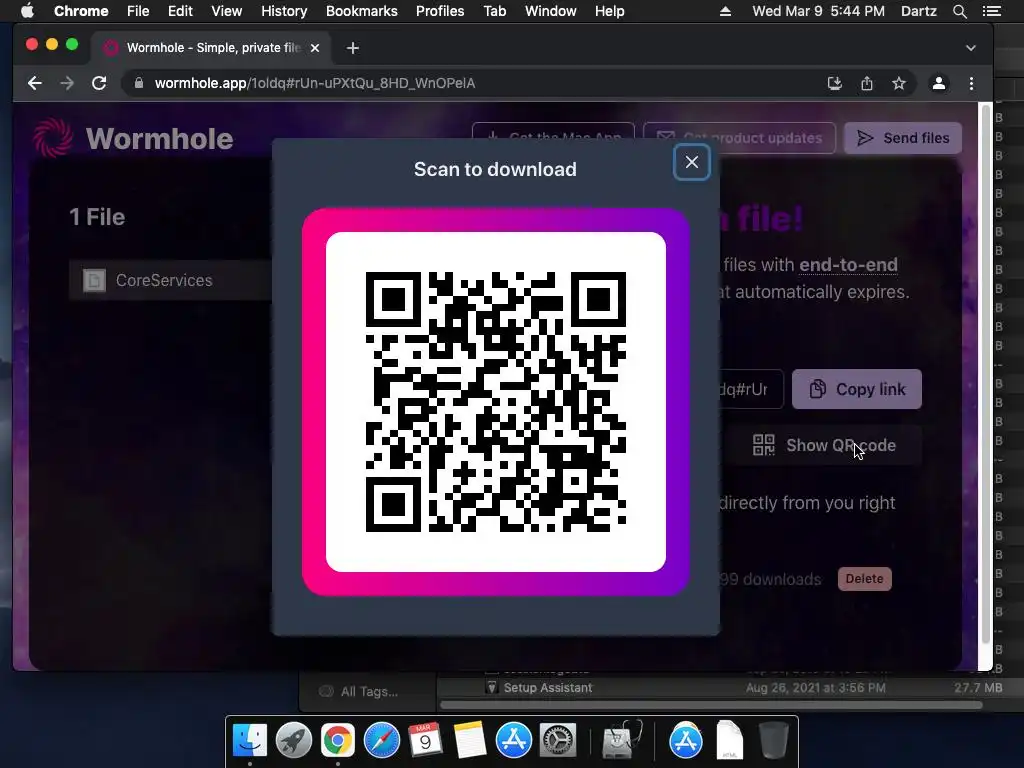Go forward with the forward arrow
Image resolution: width=1024 pixels, height=768 pixels.
pos(67,83)
